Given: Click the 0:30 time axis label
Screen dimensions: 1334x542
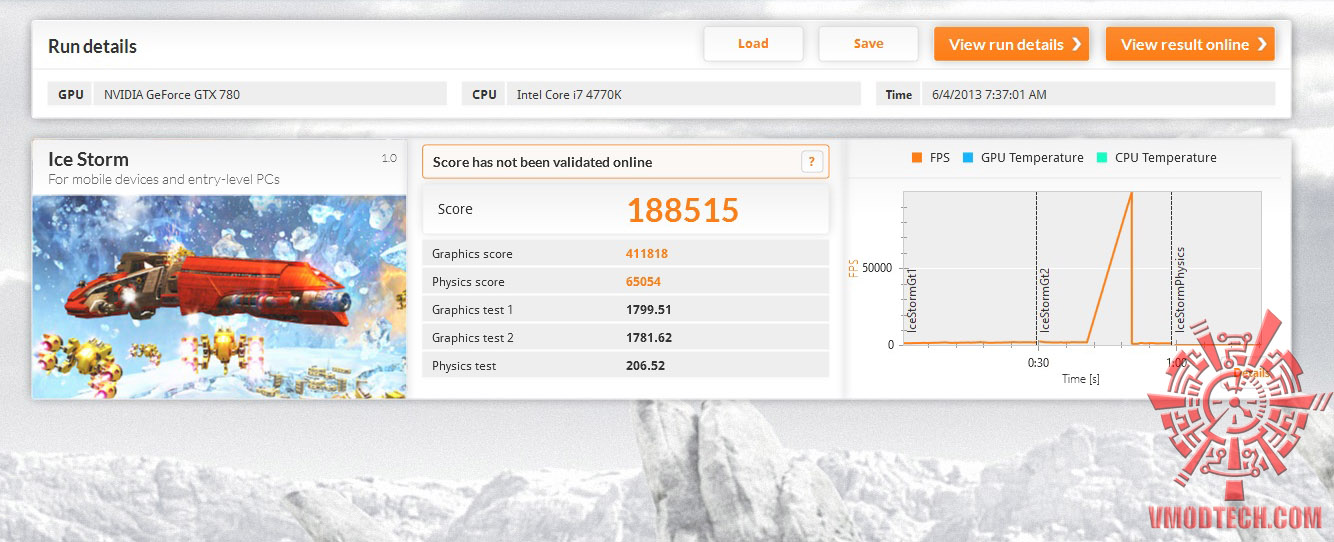Looking at the screenshot, I should 1038,363.
